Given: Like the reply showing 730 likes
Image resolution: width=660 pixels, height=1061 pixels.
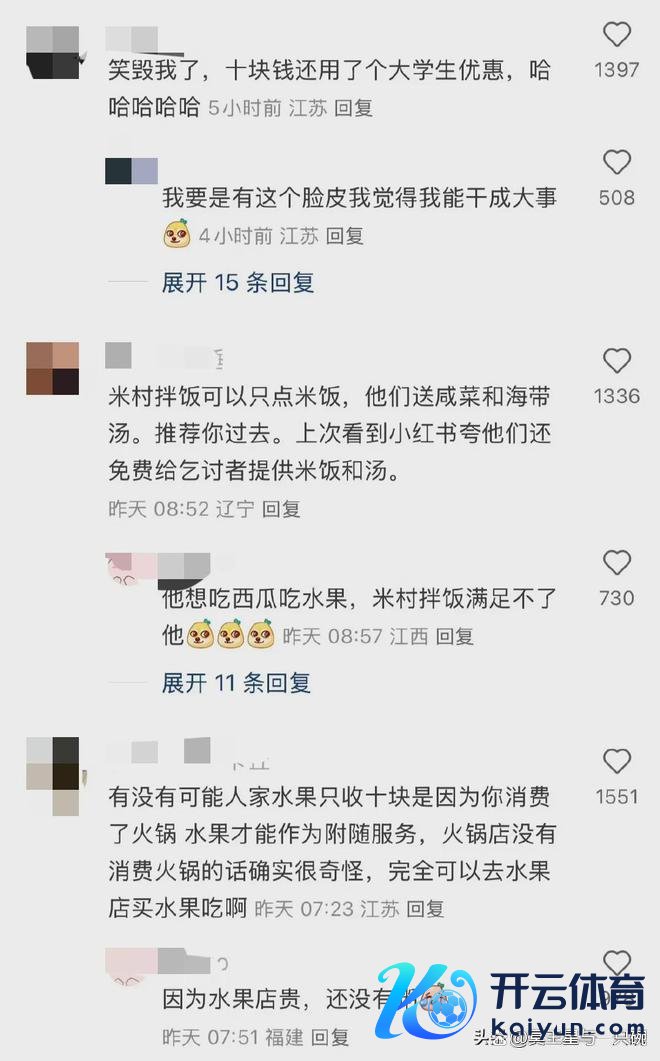Looking at the screenshot, I should [x=617, y=562].
